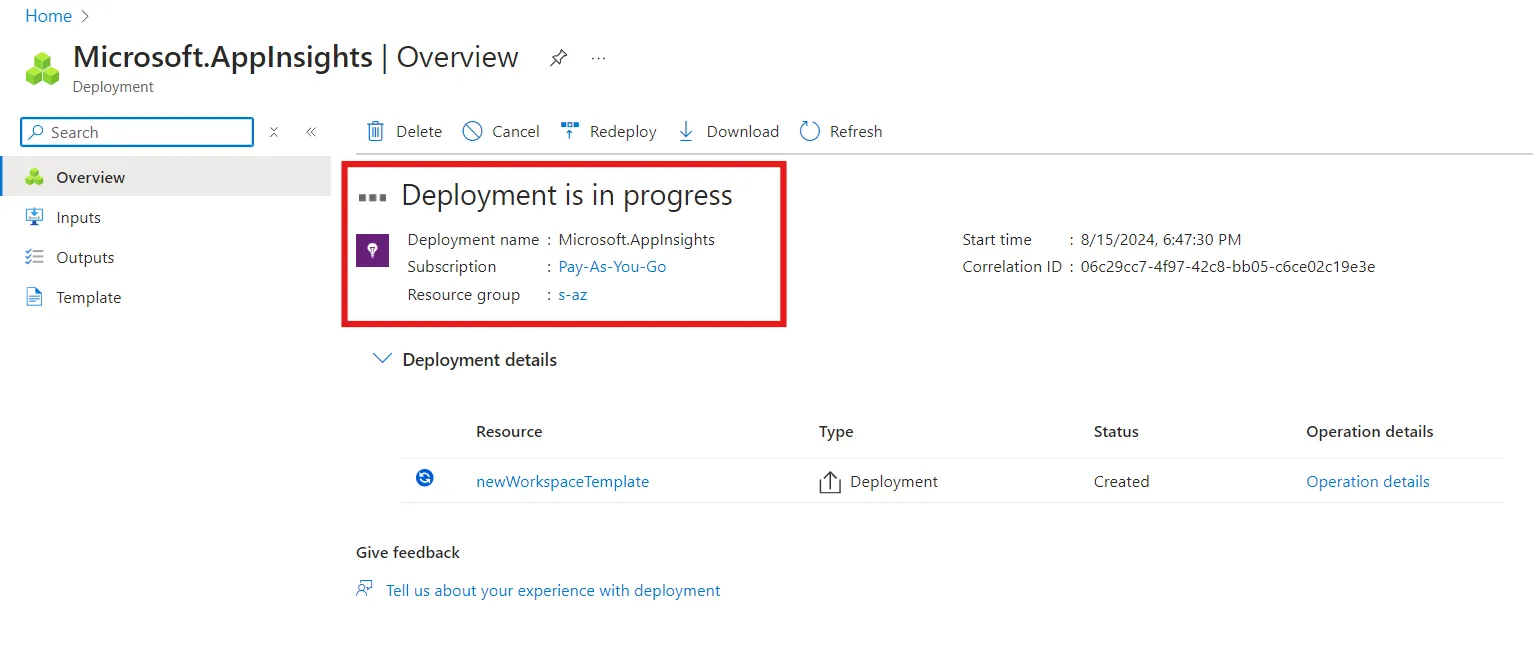Click the Start time value 8/15/2024
The width and height of the screenshot is (1533, 653).
(1161, 240)
